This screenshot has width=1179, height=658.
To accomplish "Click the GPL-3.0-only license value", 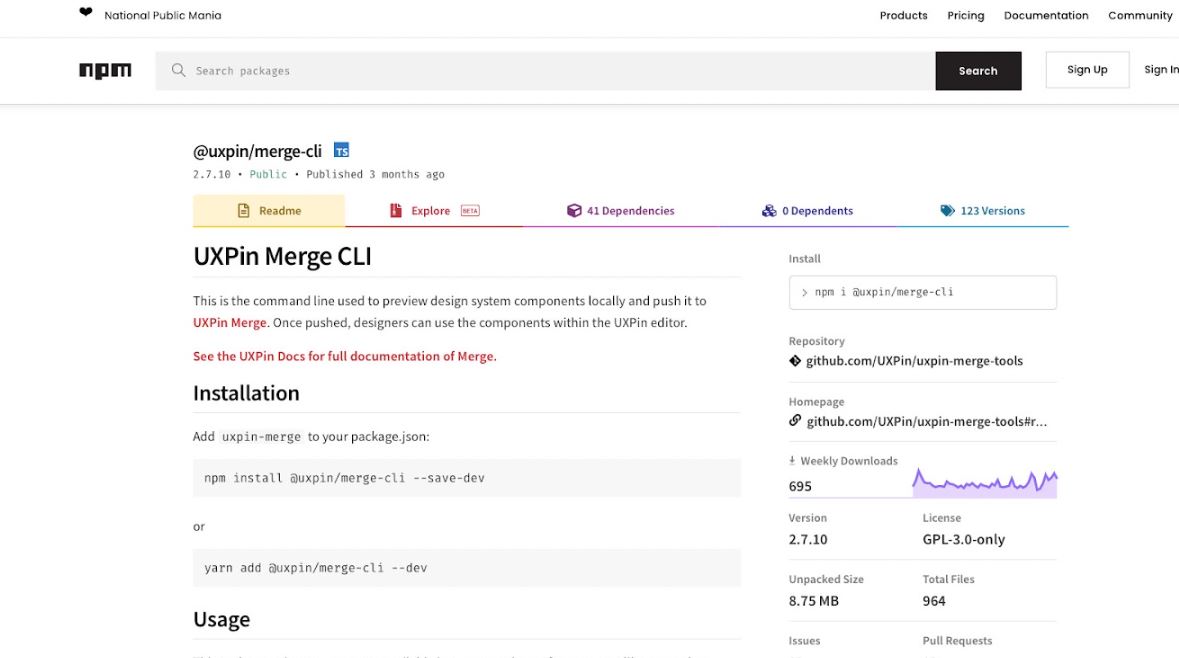I will tap(963, 539).
